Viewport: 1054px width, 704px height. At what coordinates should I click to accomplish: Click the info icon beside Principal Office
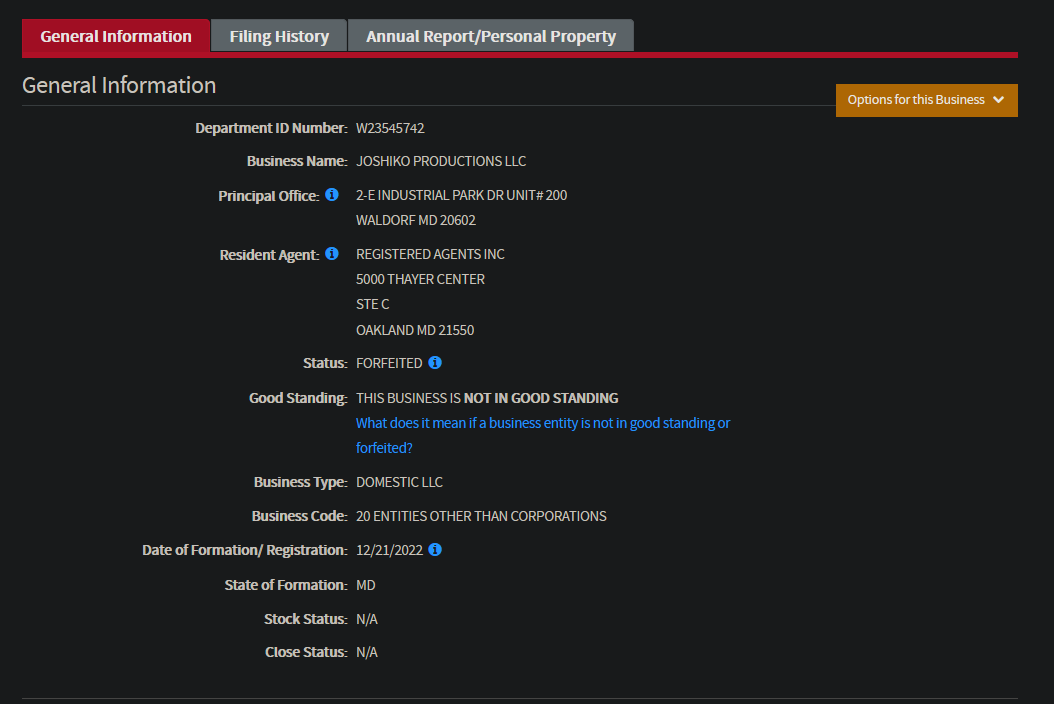[x=331, y=194]
